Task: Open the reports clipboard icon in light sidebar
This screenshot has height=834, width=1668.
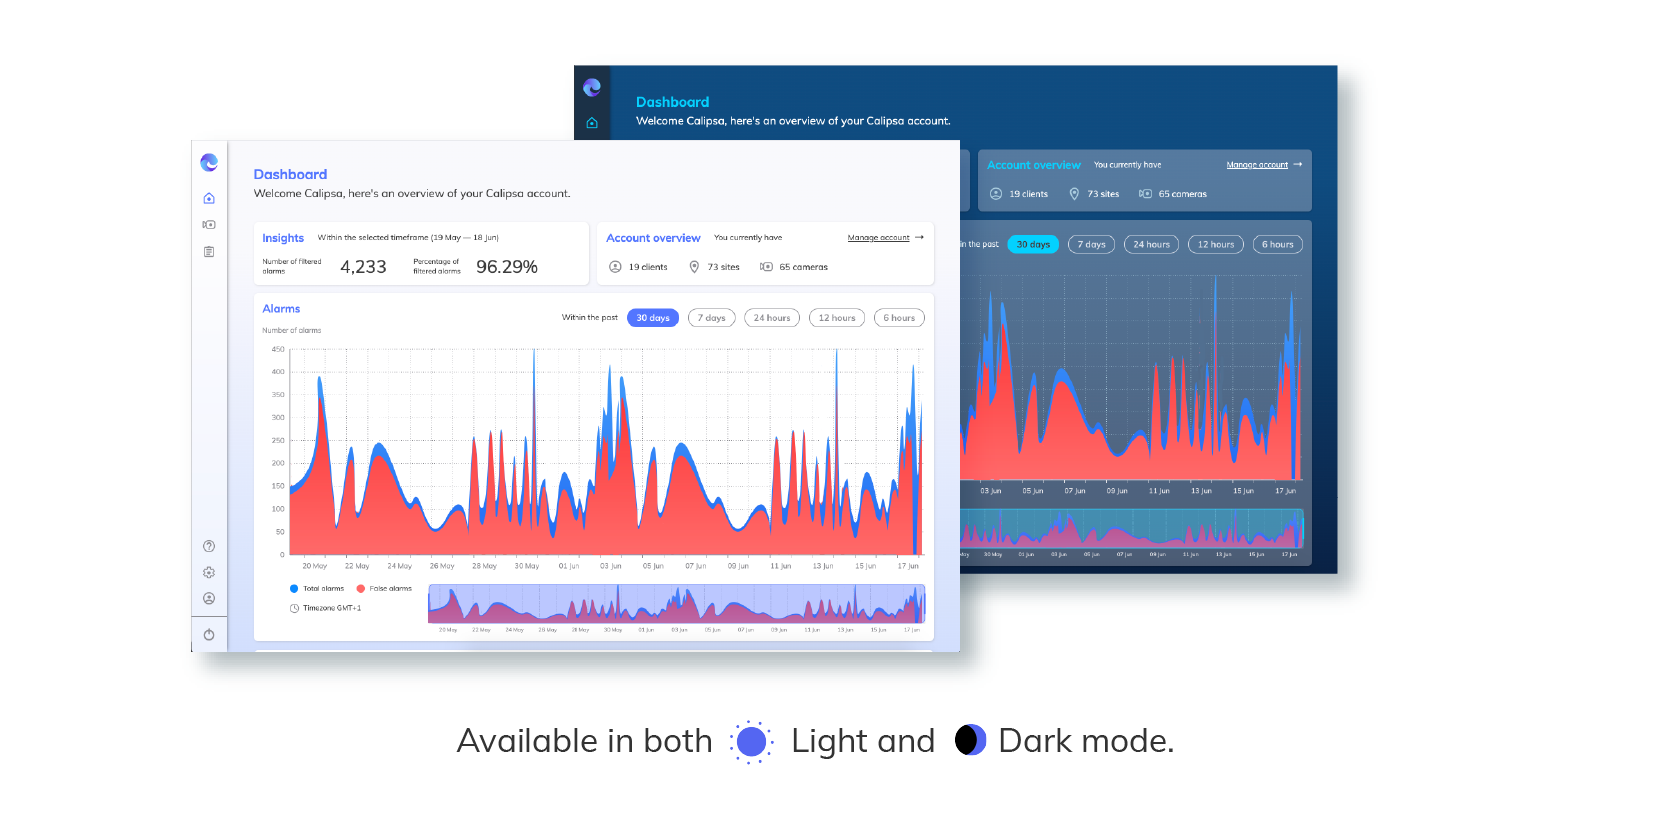Action: (x=209, y=252)
